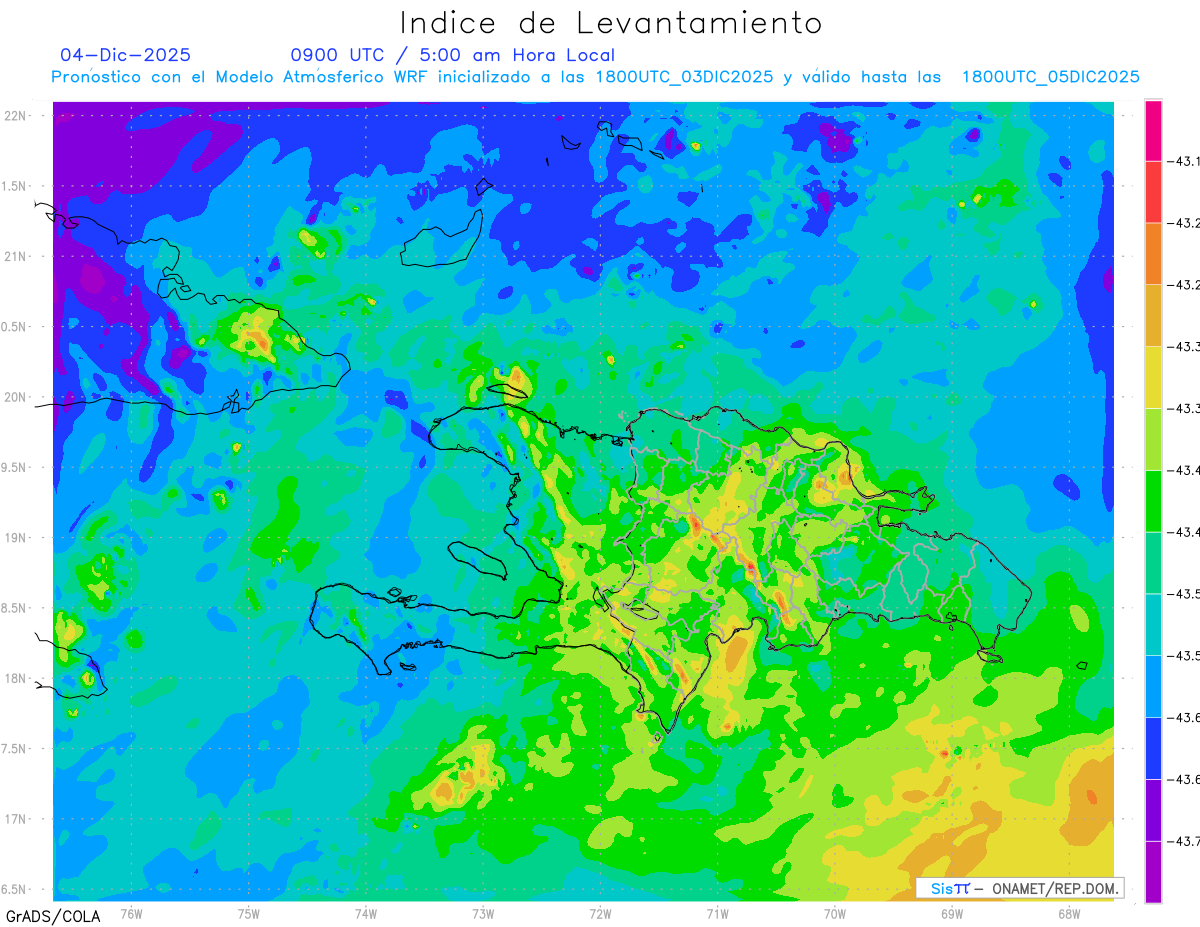This screenshot has width=1200, height=927.
Task: Click the '73W' longitude label
Action: (483, 913)
